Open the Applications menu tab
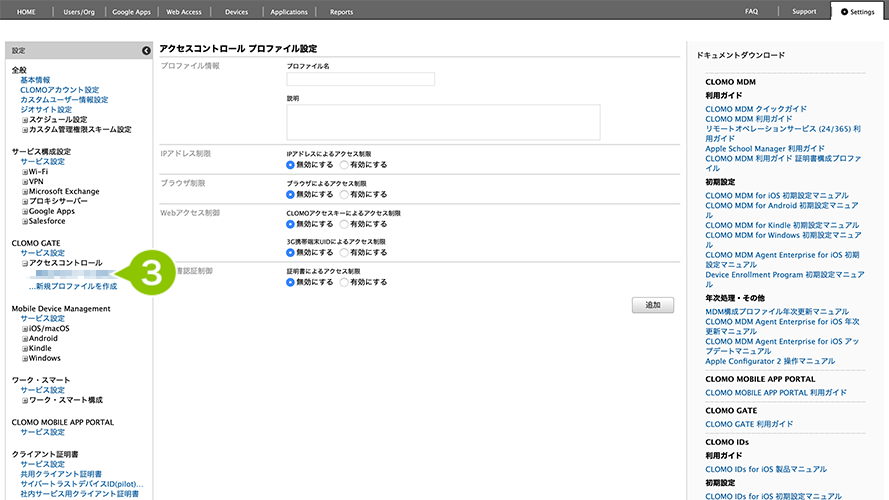Viewport: 889px width, 500px height. click(x=289, y=12)
